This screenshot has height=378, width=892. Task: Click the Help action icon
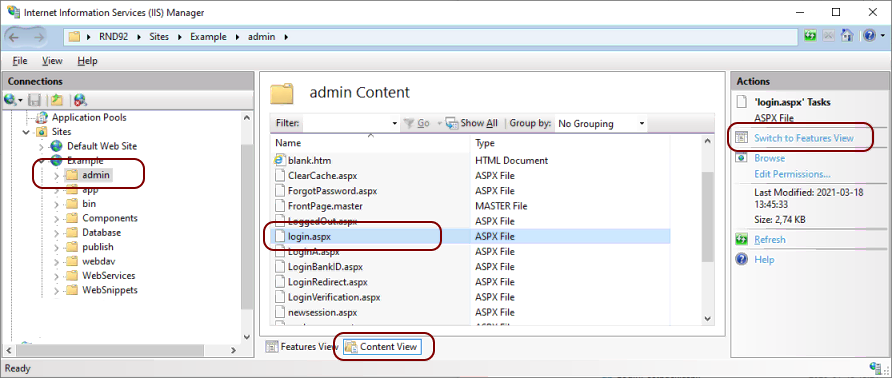(741, 260)
